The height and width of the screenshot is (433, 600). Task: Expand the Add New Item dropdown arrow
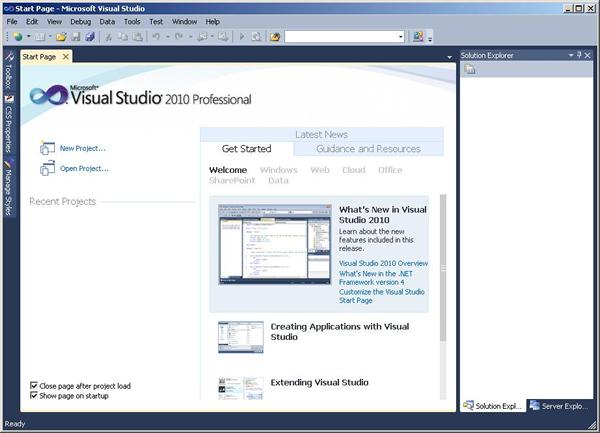pyautogui.click(x=50, y=37)
